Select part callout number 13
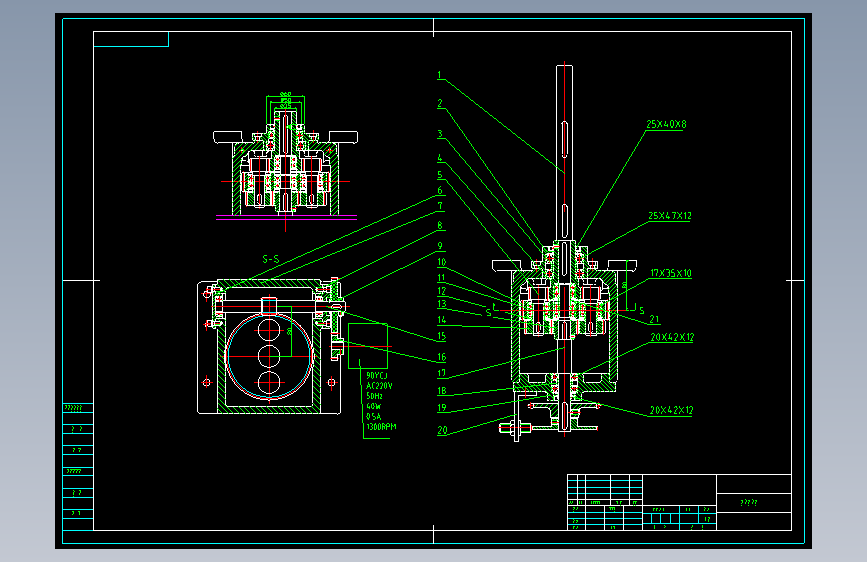The width and height of the screenshot is (867, 562). (x=442, y=304)
